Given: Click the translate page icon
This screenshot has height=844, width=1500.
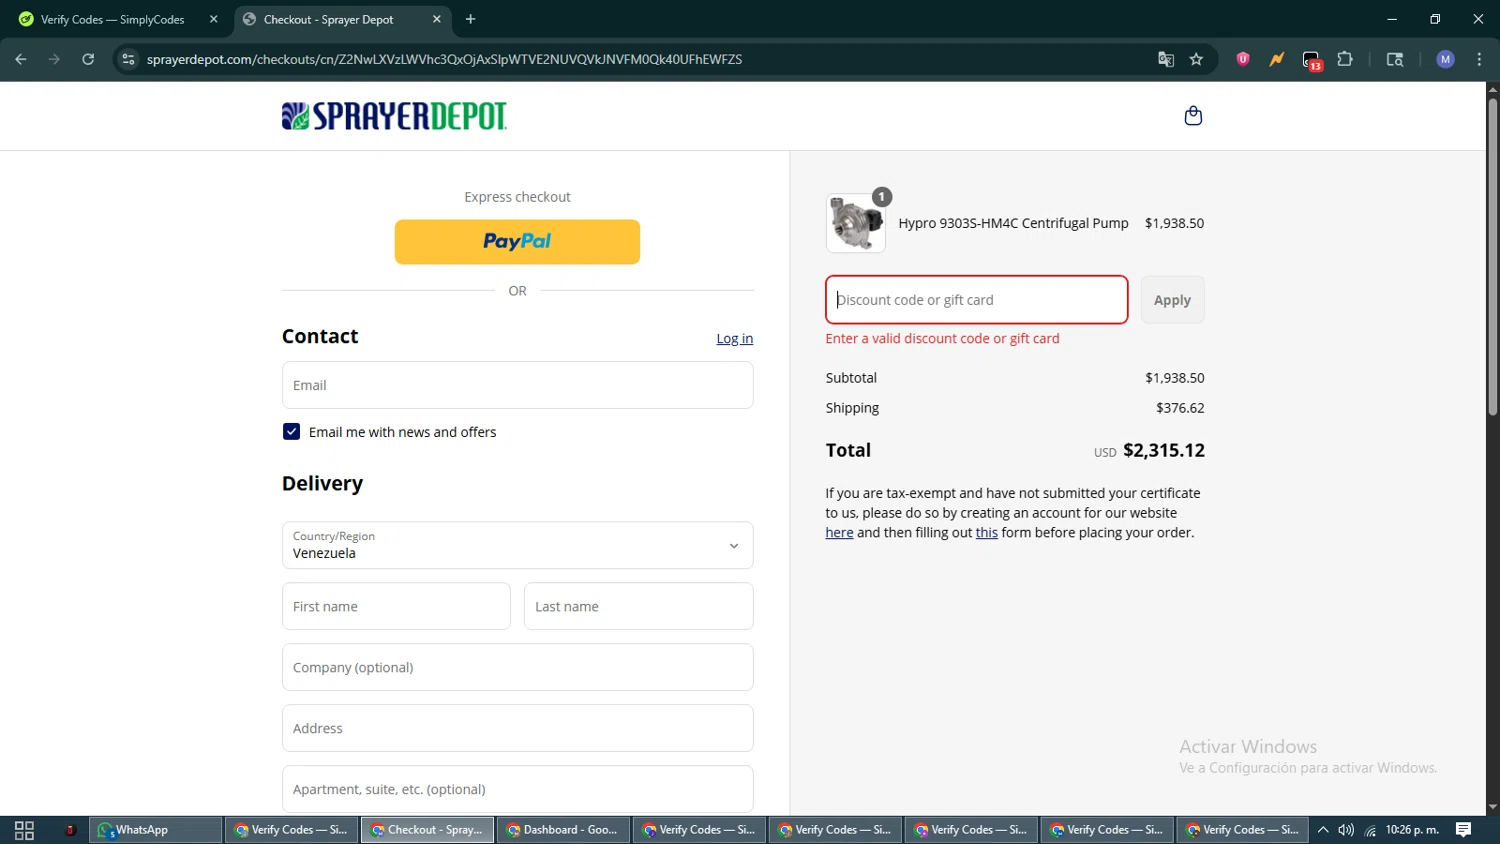Looking at the screenshot, I should (x=1166, y=59).
